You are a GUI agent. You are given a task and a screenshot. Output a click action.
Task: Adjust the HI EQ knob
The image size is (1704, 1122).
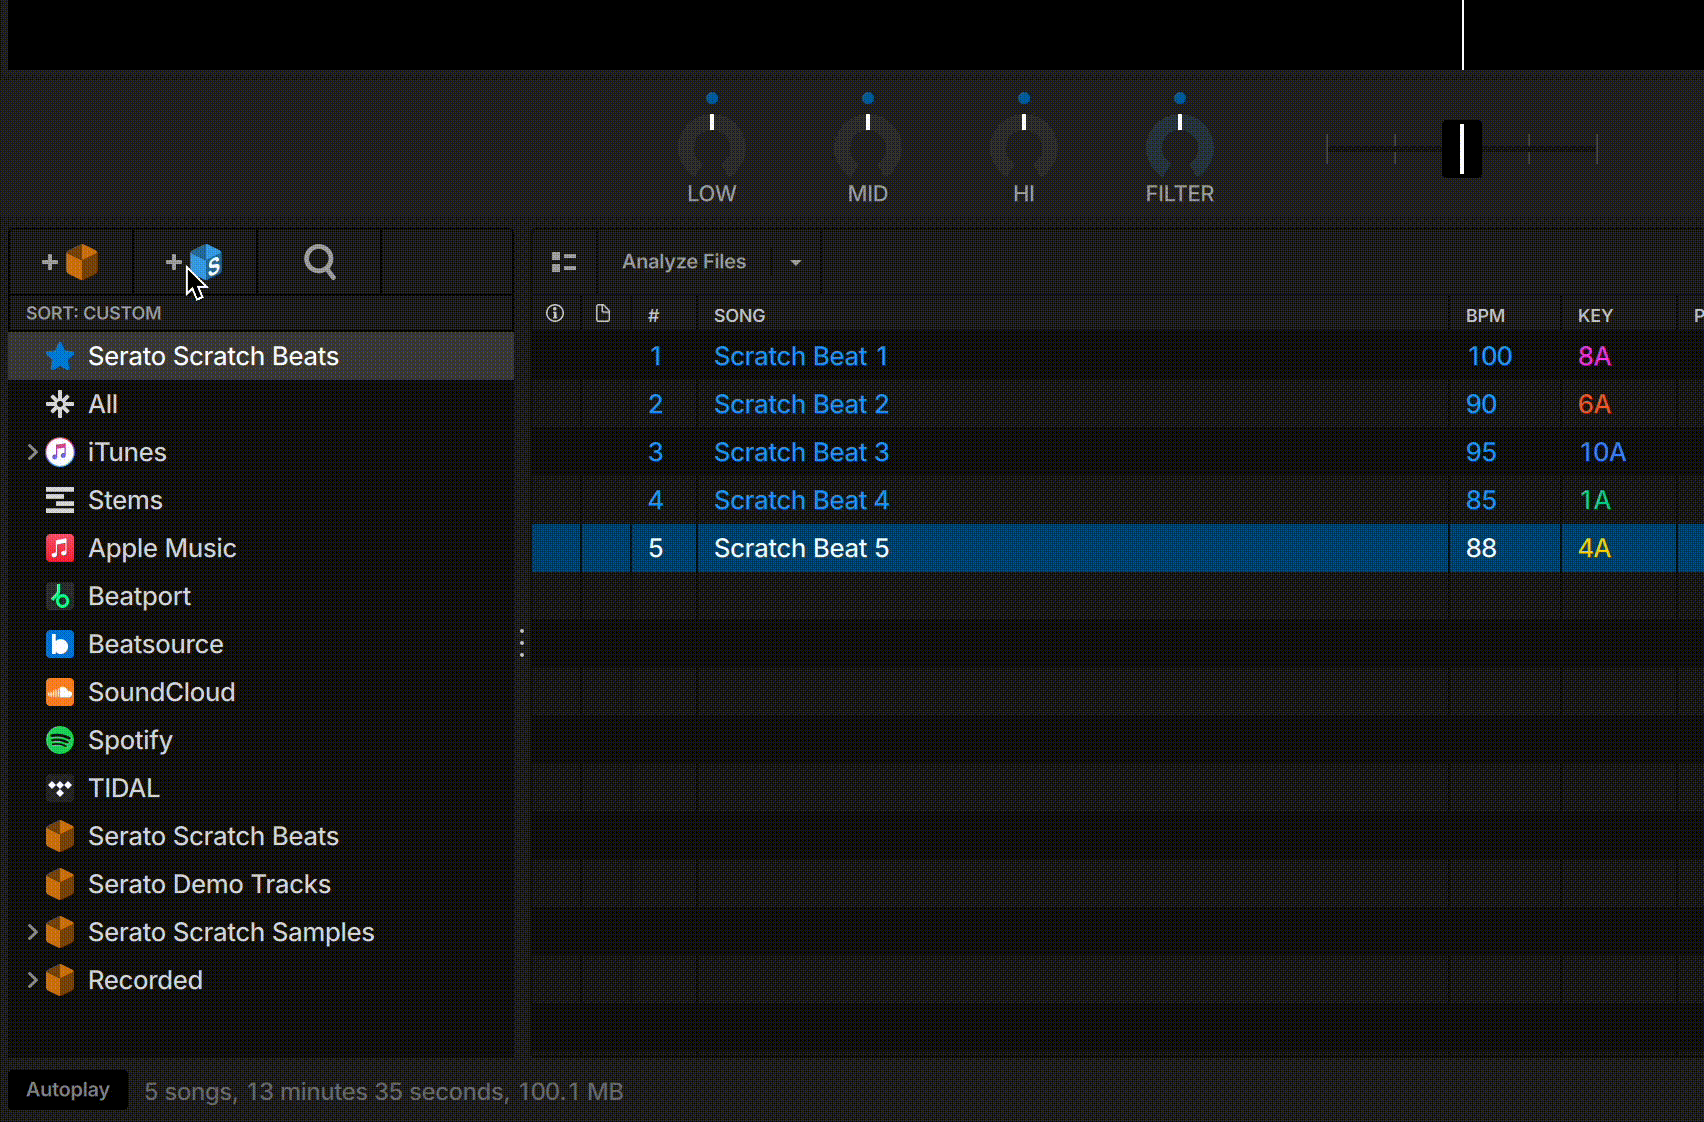pyautogui.click(x=1024, y=146)
